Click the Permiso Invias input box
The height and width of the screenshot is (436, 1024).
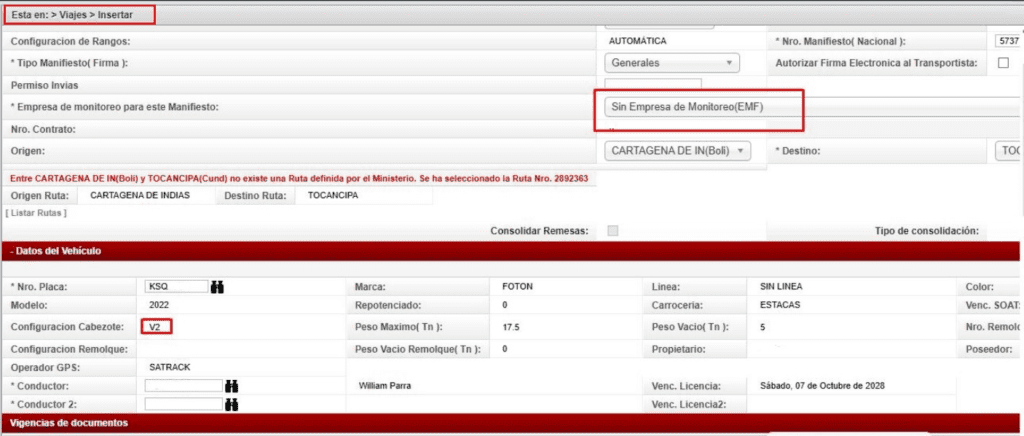pyautogui.click(x=653, y=85)
